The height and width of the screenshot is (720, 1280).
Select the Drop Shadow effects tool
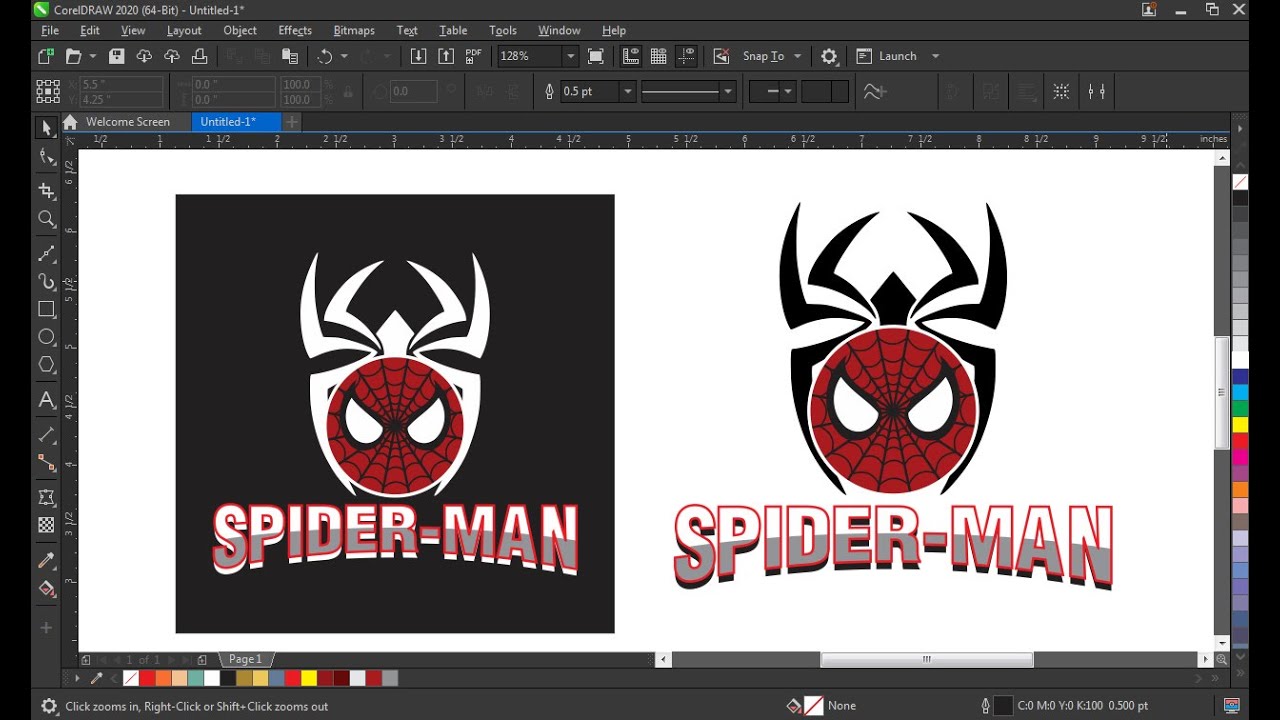[46, 497]
